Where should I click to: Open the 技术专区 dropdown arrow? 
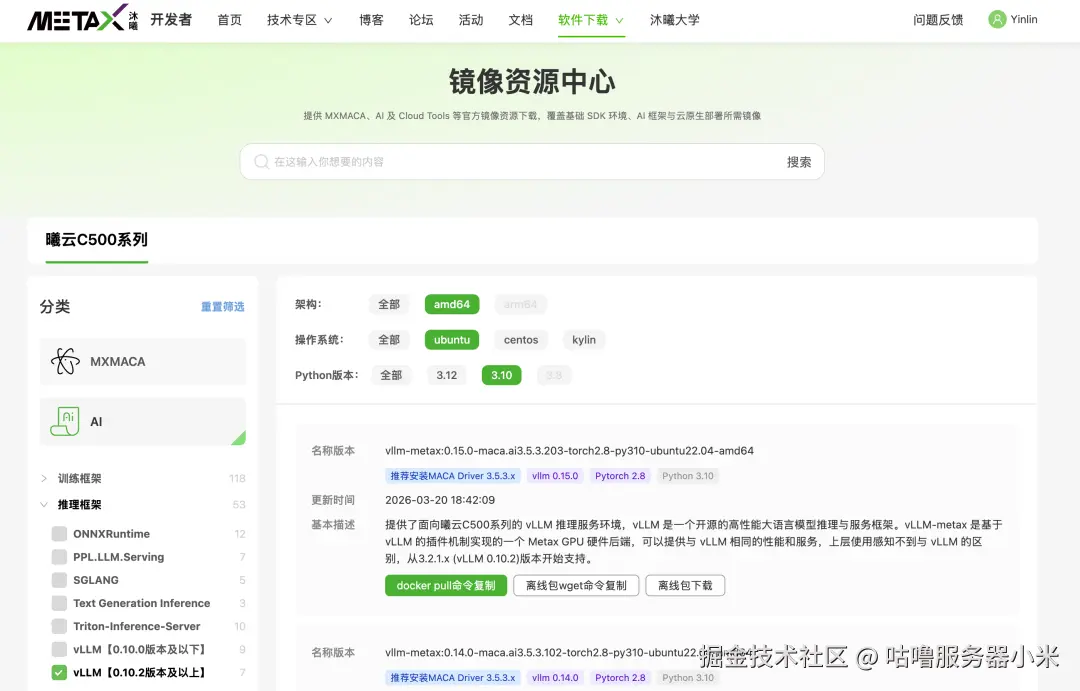tap(328, 21)
